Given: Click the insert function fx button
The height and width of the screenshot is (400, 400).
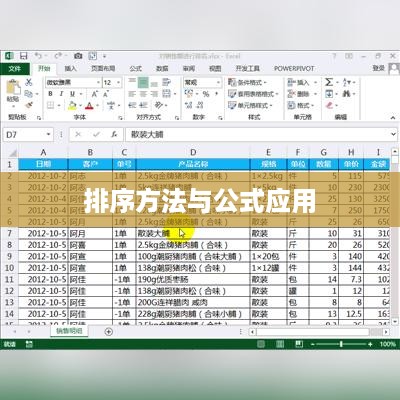Looking at the screenshot, I should coord(114,134).
